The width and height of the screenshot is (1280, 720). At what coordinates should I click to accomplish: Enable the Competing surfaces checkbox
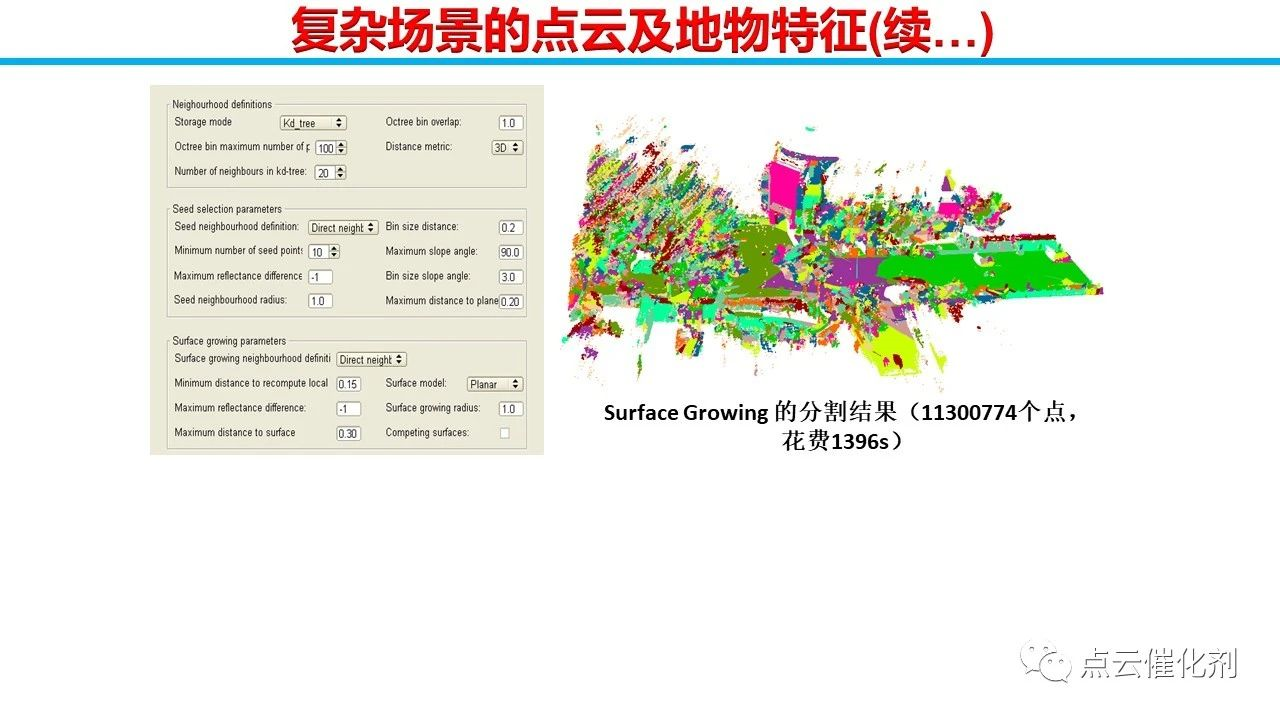504,433
